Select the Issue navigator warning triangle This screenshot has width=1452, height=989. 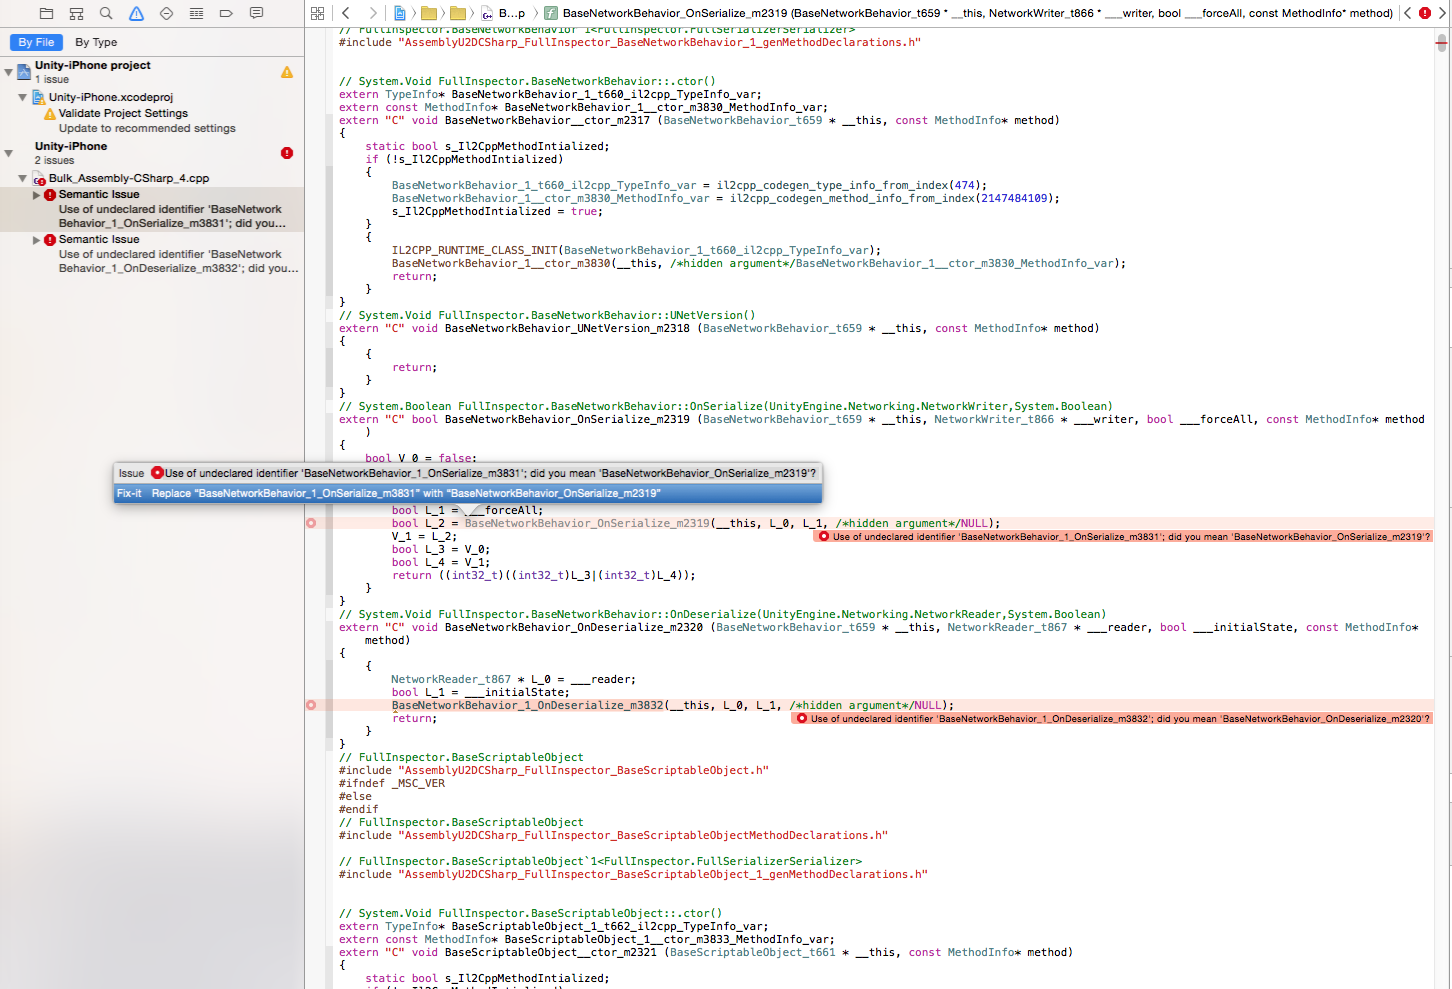click(x=134, y=13)
